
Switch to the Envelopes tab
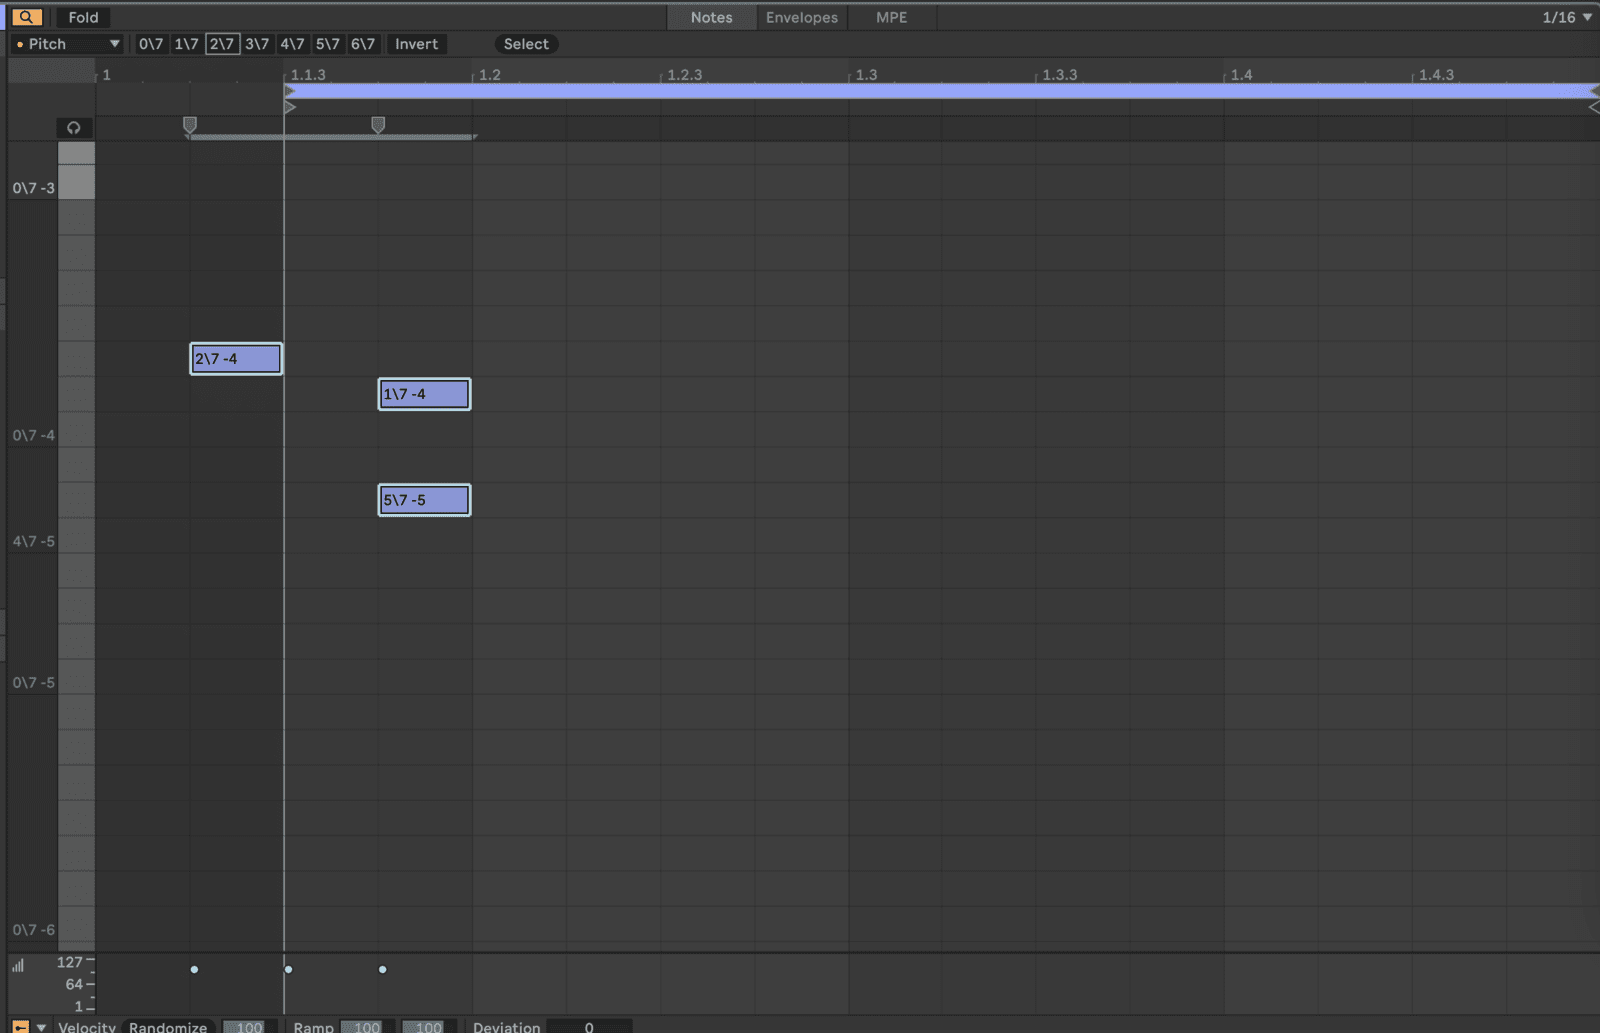(801, 17)
